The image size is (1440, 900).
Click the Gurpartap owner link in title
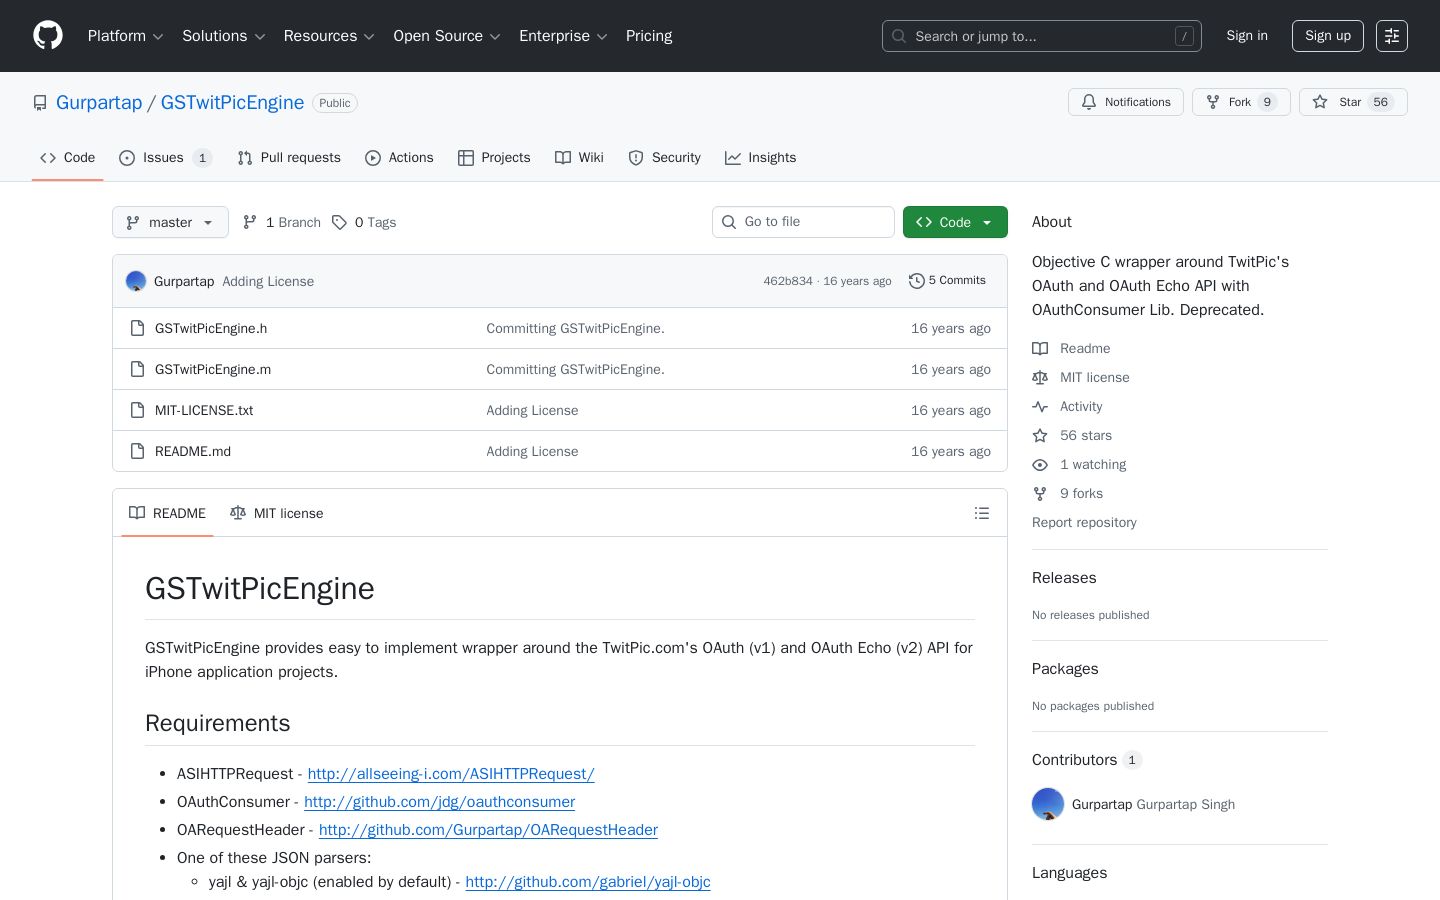(99, 103)
